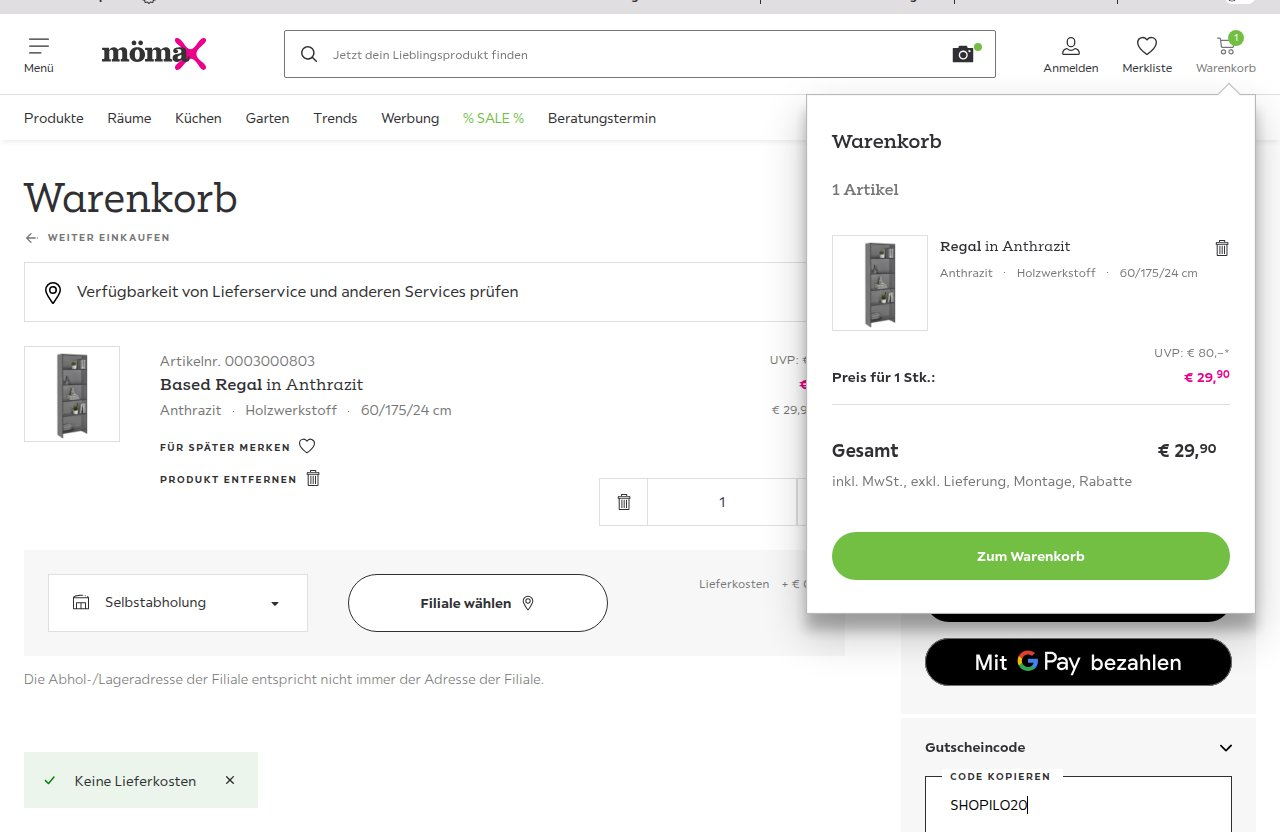Screen dimensions: 1280x832
Task: Click the Filiale wählen button
Action: 478,603
